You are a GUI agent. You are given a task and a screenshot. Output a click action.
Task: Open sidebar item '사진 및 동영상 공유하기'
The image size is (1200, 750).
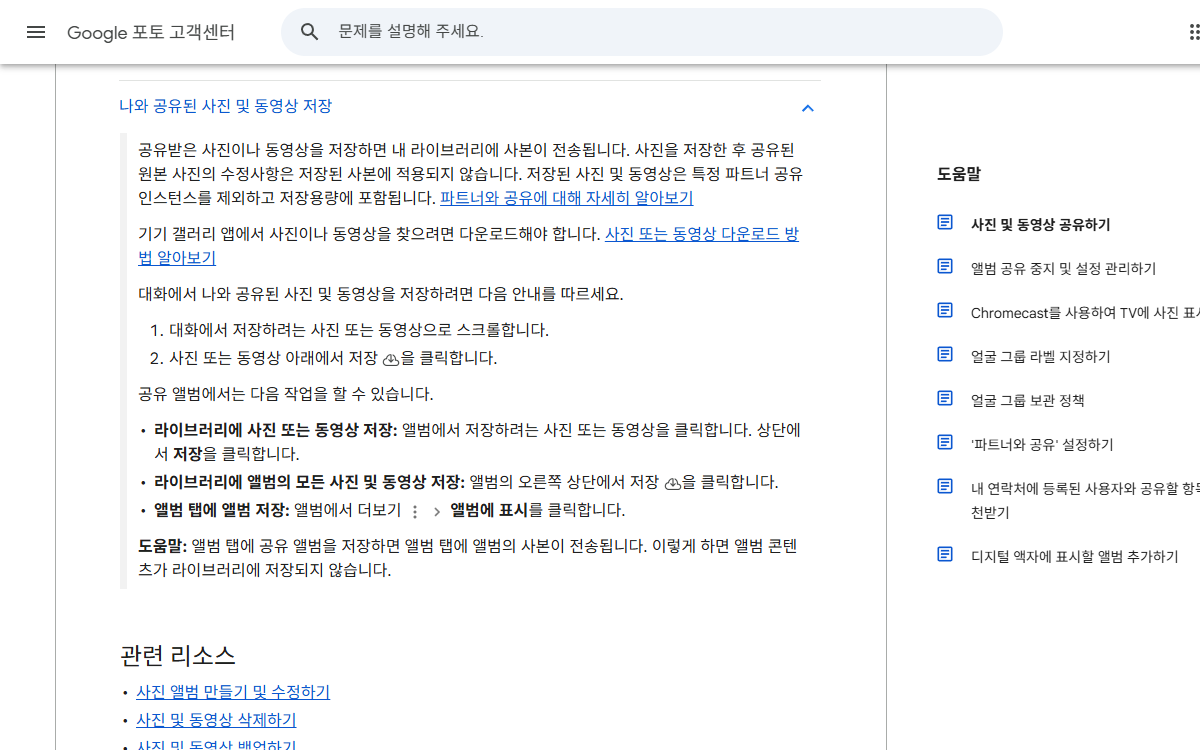(1040, 225)
